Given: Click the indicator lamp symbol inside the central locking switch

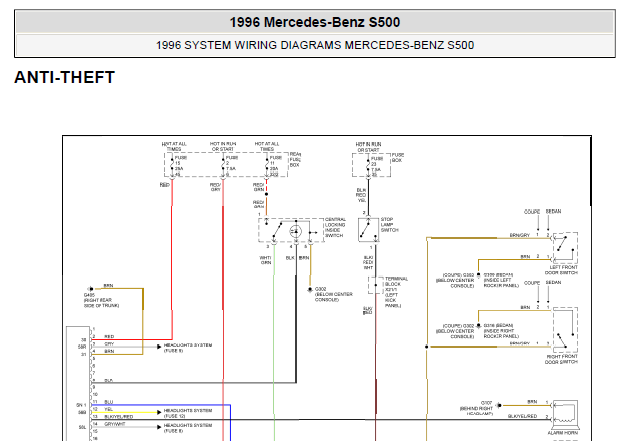Looking at the screenshot, I should coord(296,231).
